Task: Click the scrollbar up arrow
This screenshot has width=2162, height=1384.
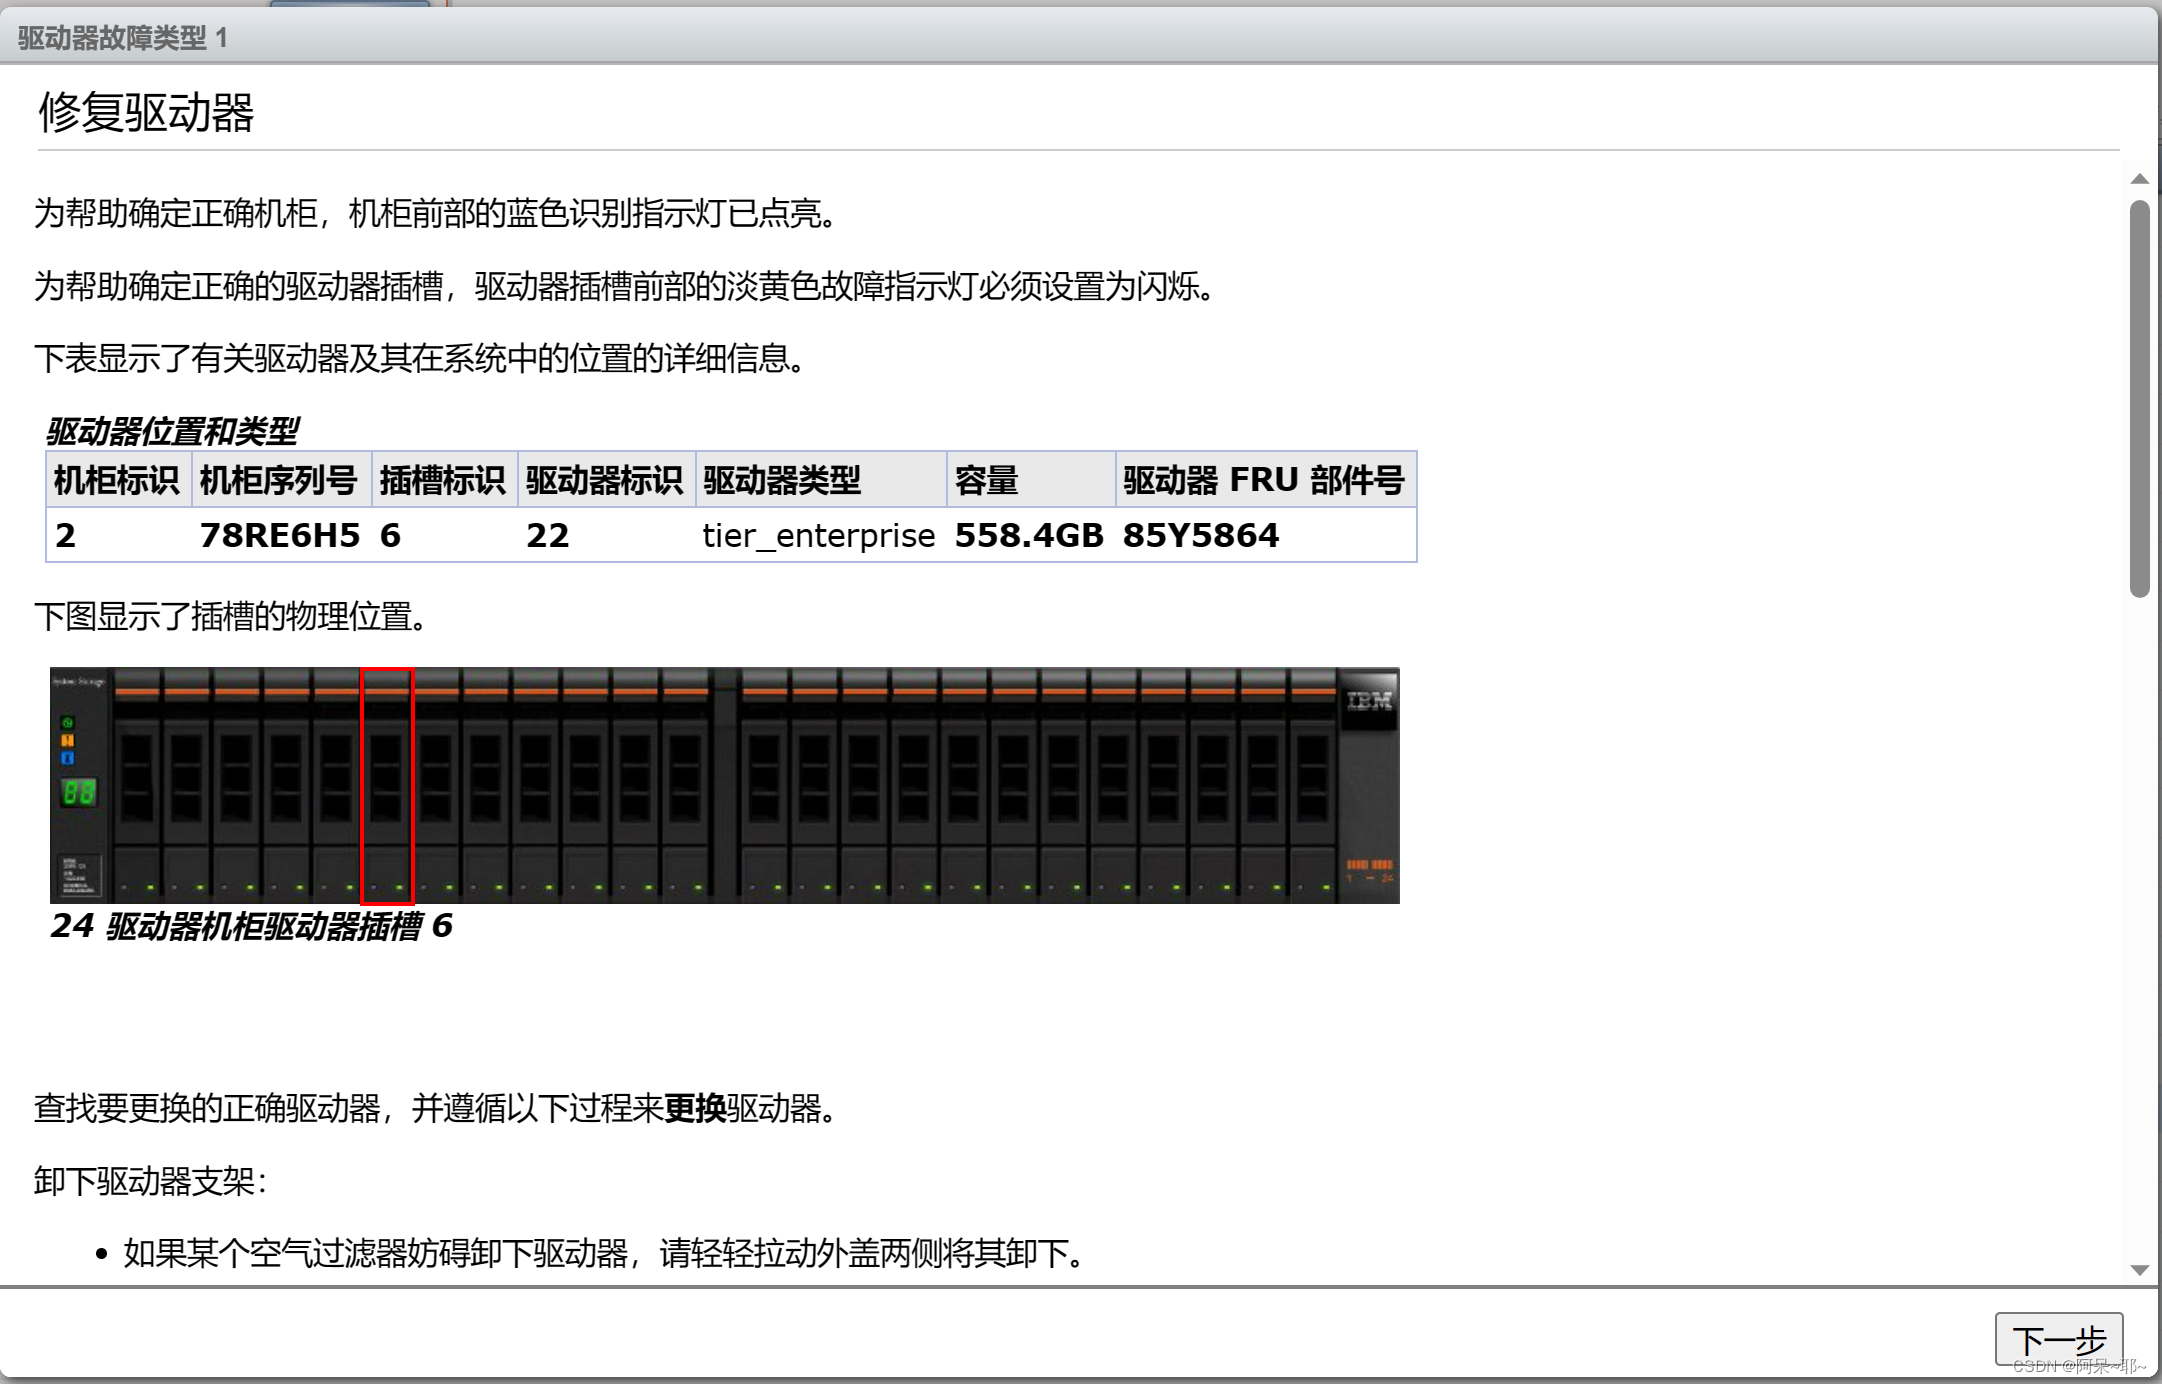Action: click(x=2139, y=178)
